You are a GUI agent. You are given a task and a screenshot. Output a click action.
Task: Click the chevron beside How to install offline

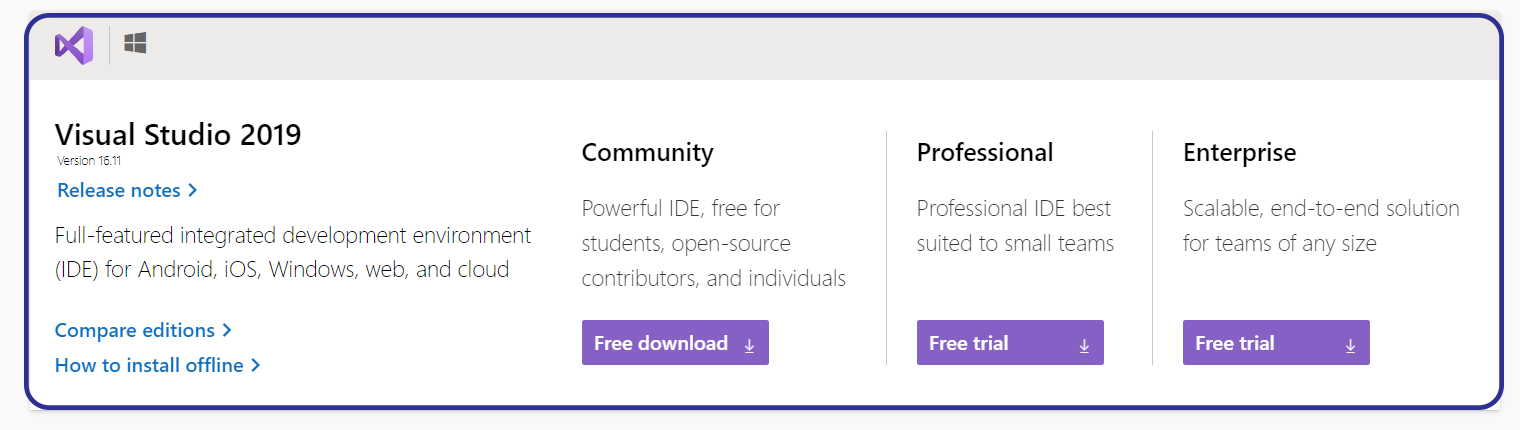(255, 365)
